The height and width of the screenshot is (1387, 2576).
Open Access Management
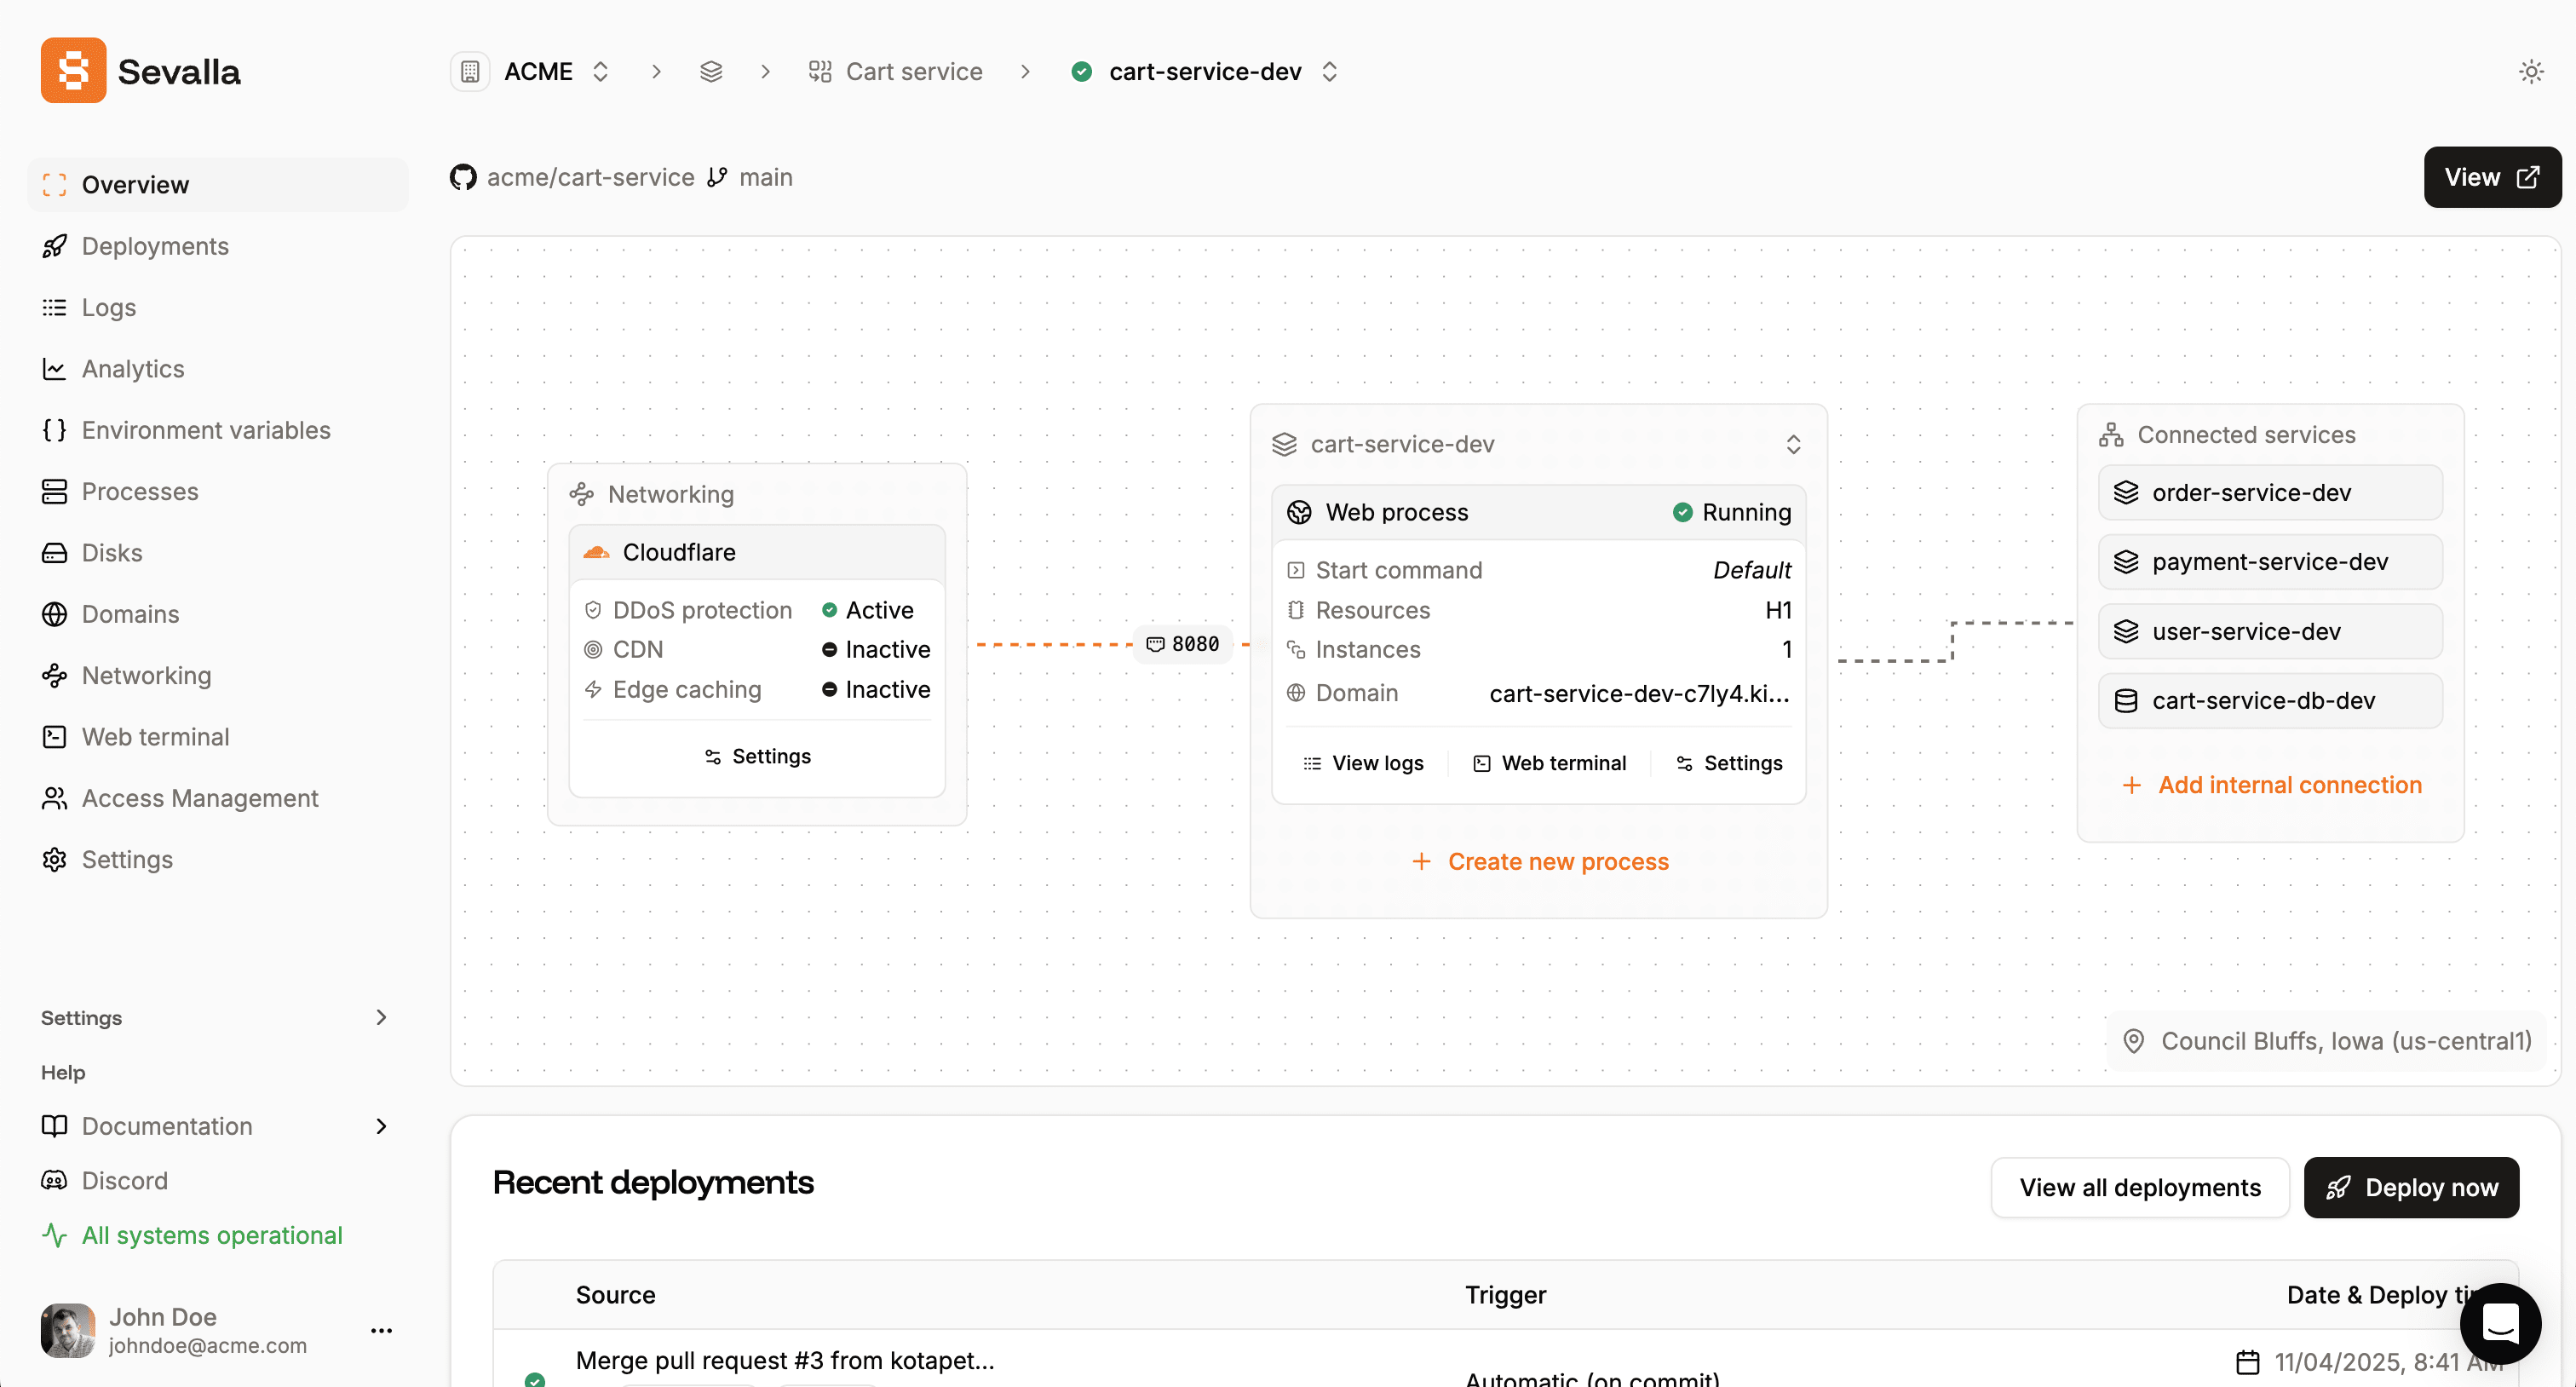[x=200, y=798]
